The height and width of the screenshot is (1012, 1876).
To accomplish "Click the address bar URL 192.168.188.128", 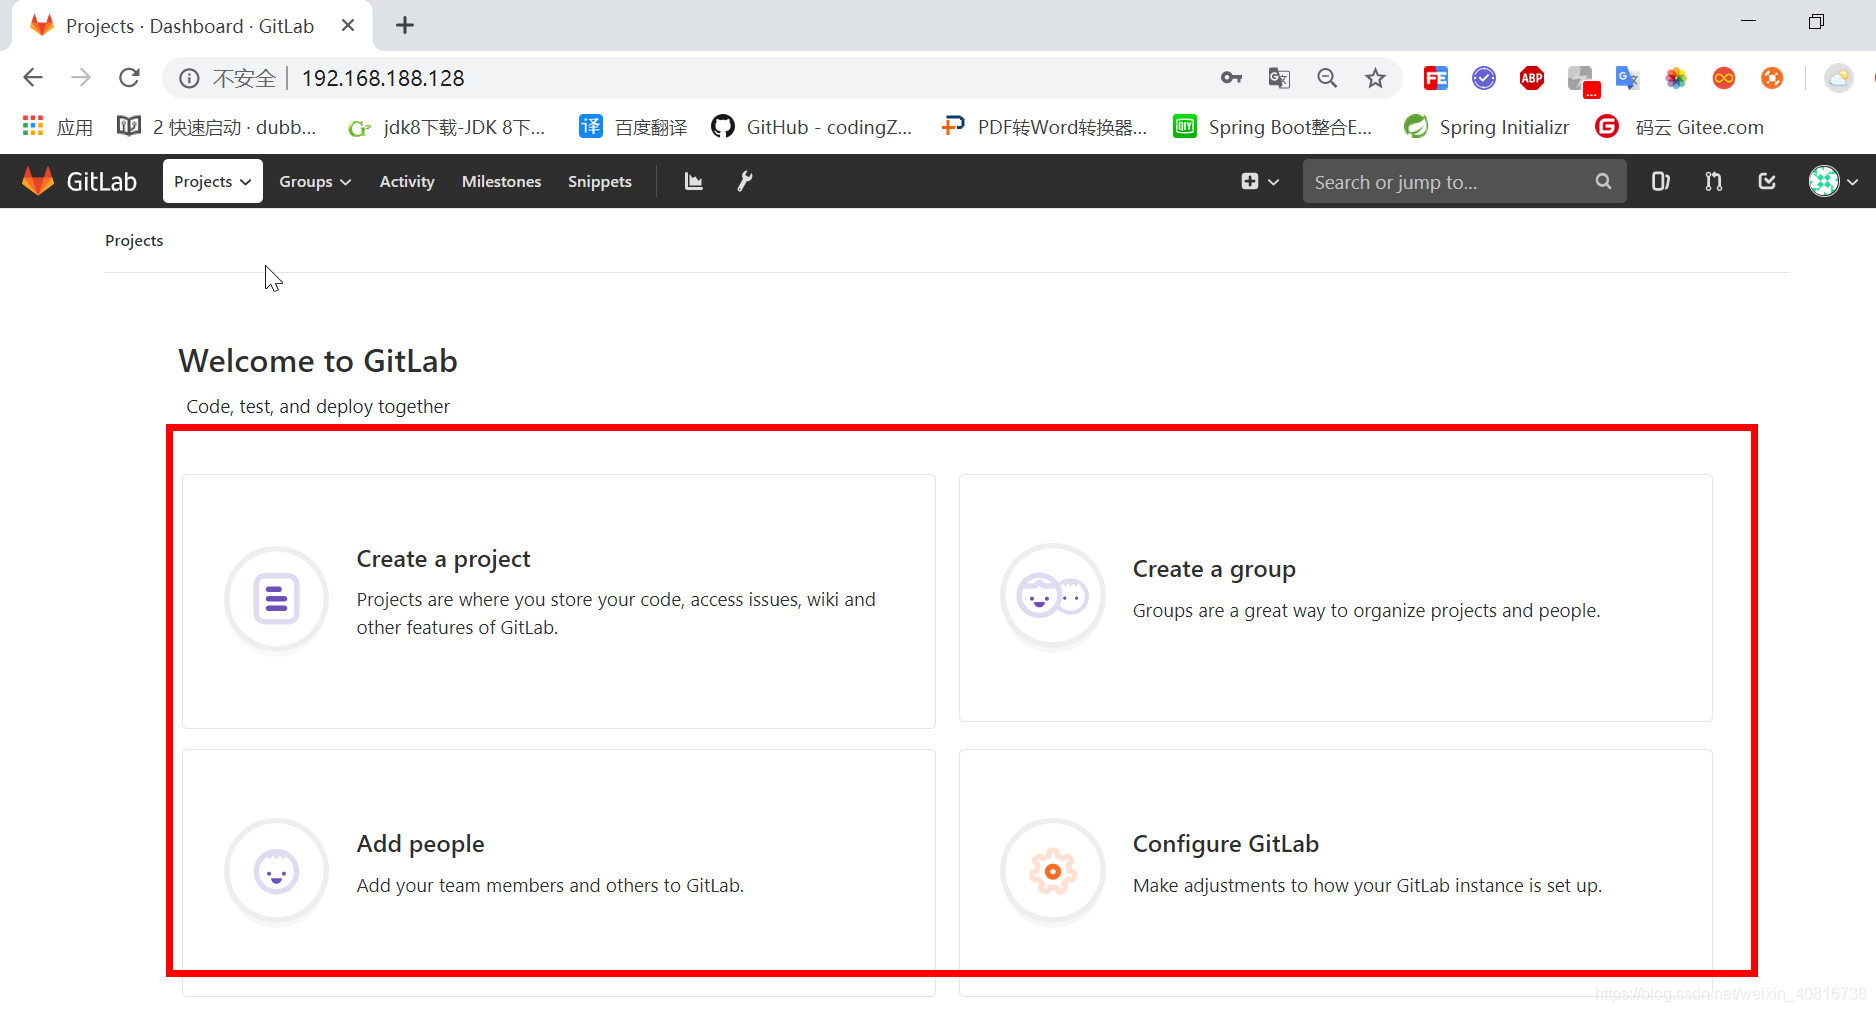I will 383,78.
